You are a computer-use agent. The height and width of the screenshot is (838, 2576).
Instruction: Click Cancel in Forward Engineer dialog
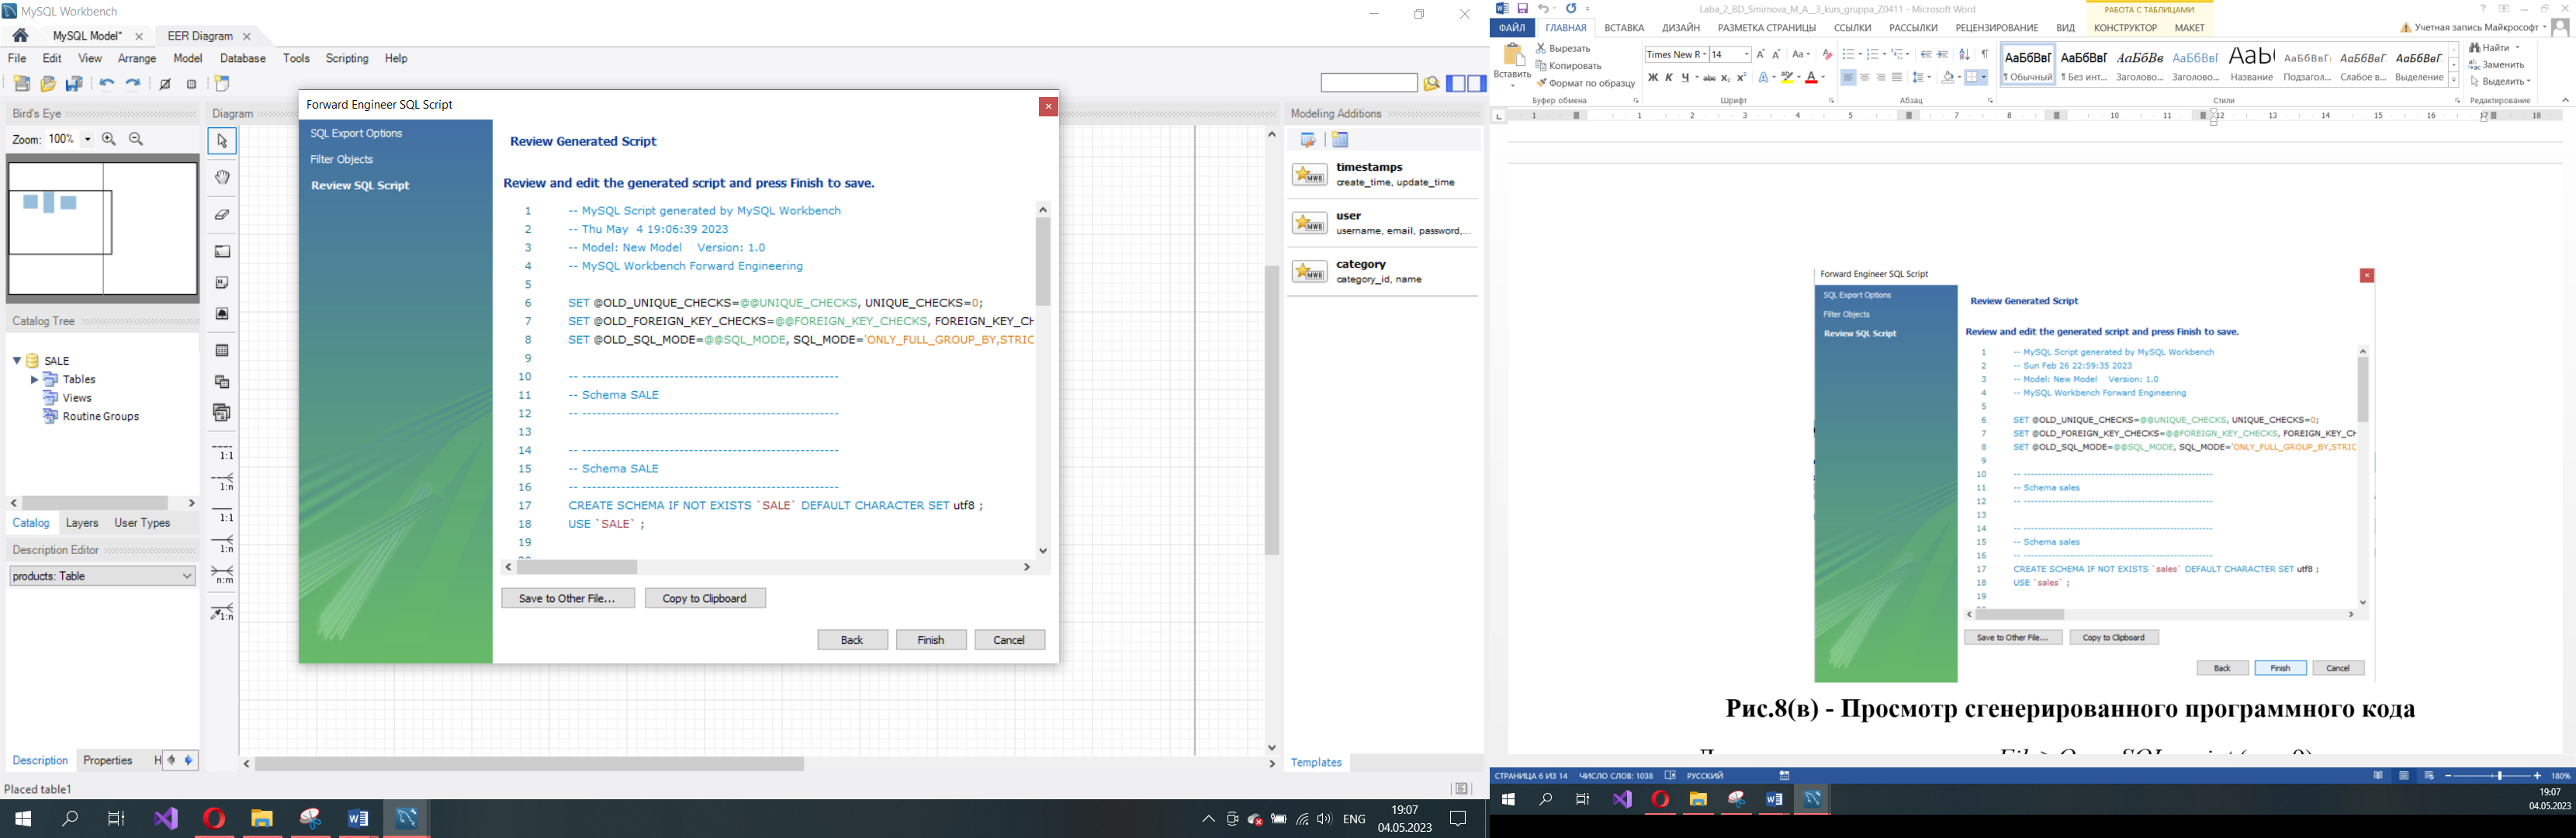1010,640
